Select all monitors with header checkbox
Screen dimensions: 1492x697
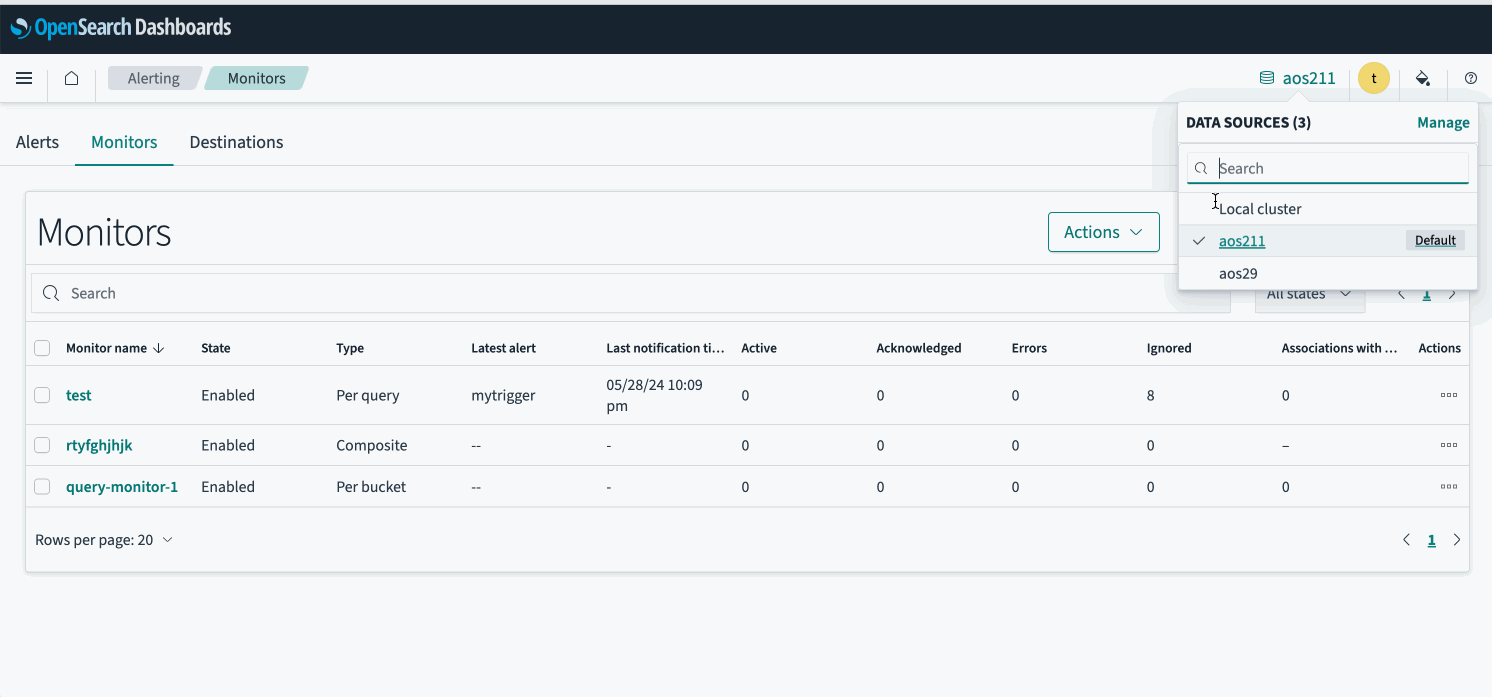[42, 347]
